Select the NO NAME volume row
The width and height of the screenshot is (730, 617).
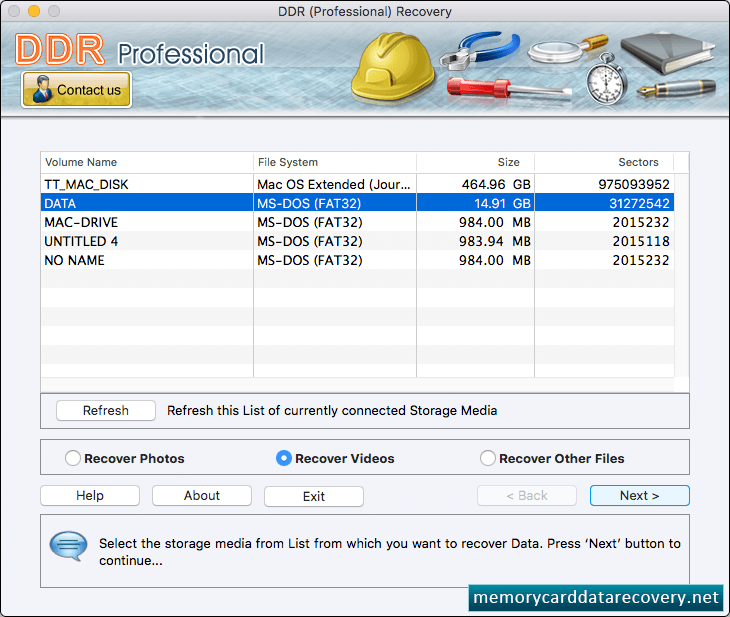[357, 260]
